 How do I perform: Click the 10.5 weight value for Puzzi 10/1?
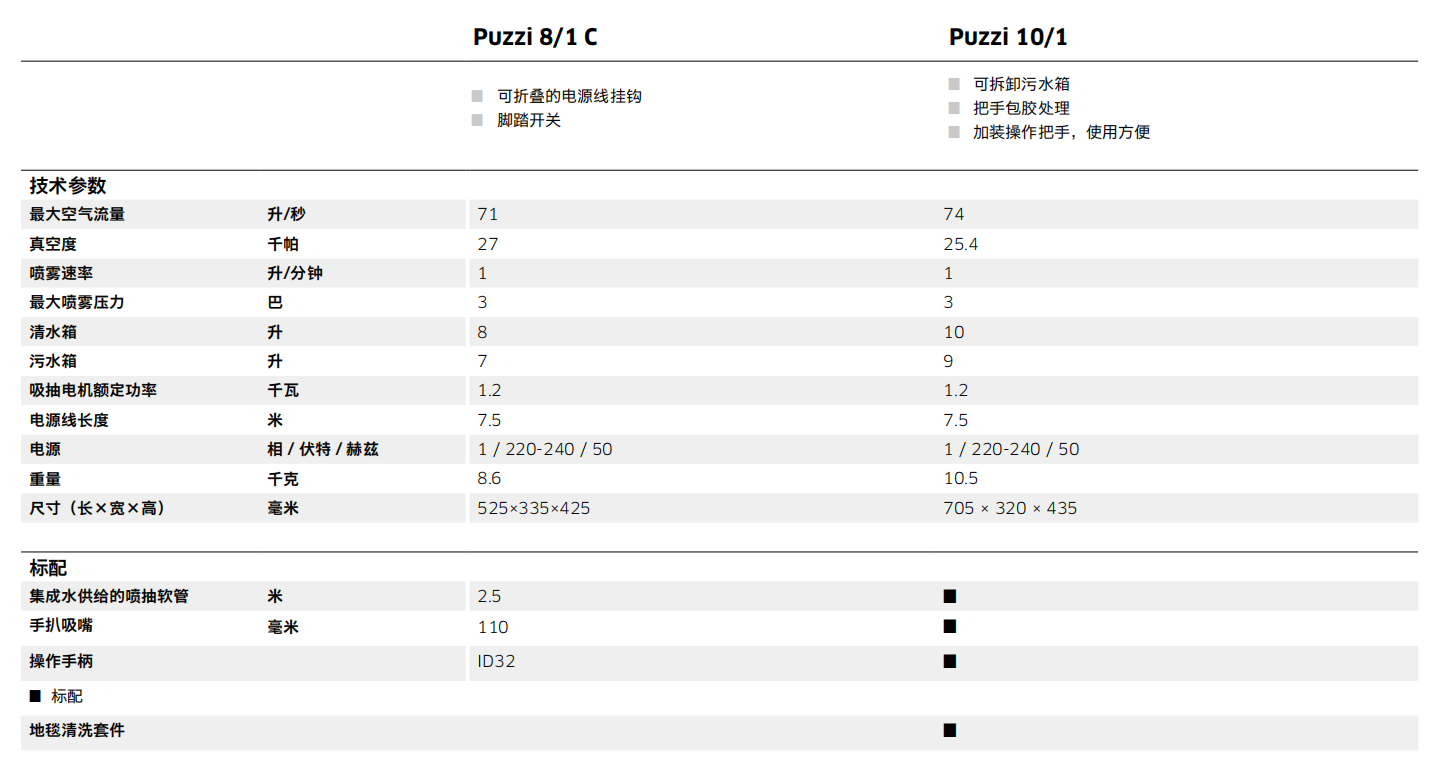tap(961, 479)
